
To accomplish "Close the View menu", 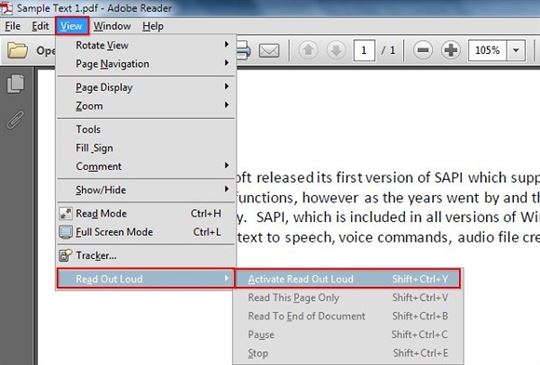I will tap(72, 26).
